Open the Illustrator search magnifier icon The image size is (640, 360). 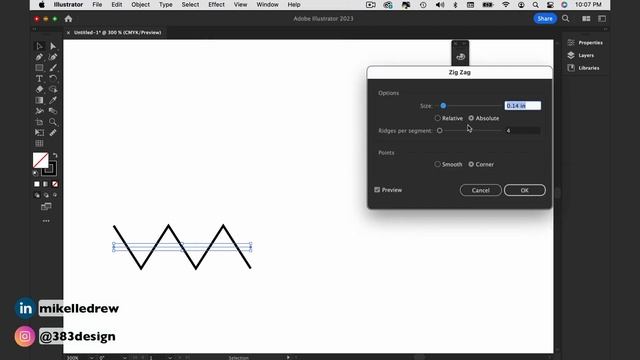pos(566,18)
